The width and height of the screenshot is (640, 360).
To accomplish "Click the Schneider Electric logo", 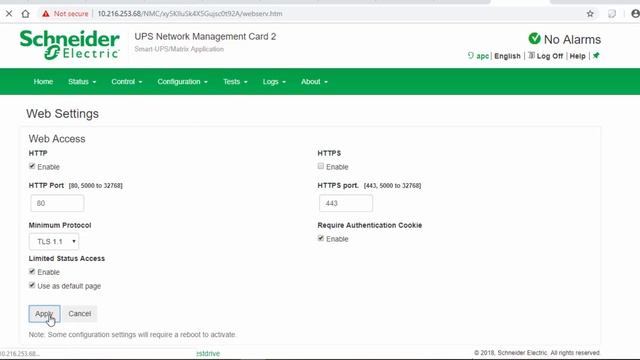I will (70, 45).
